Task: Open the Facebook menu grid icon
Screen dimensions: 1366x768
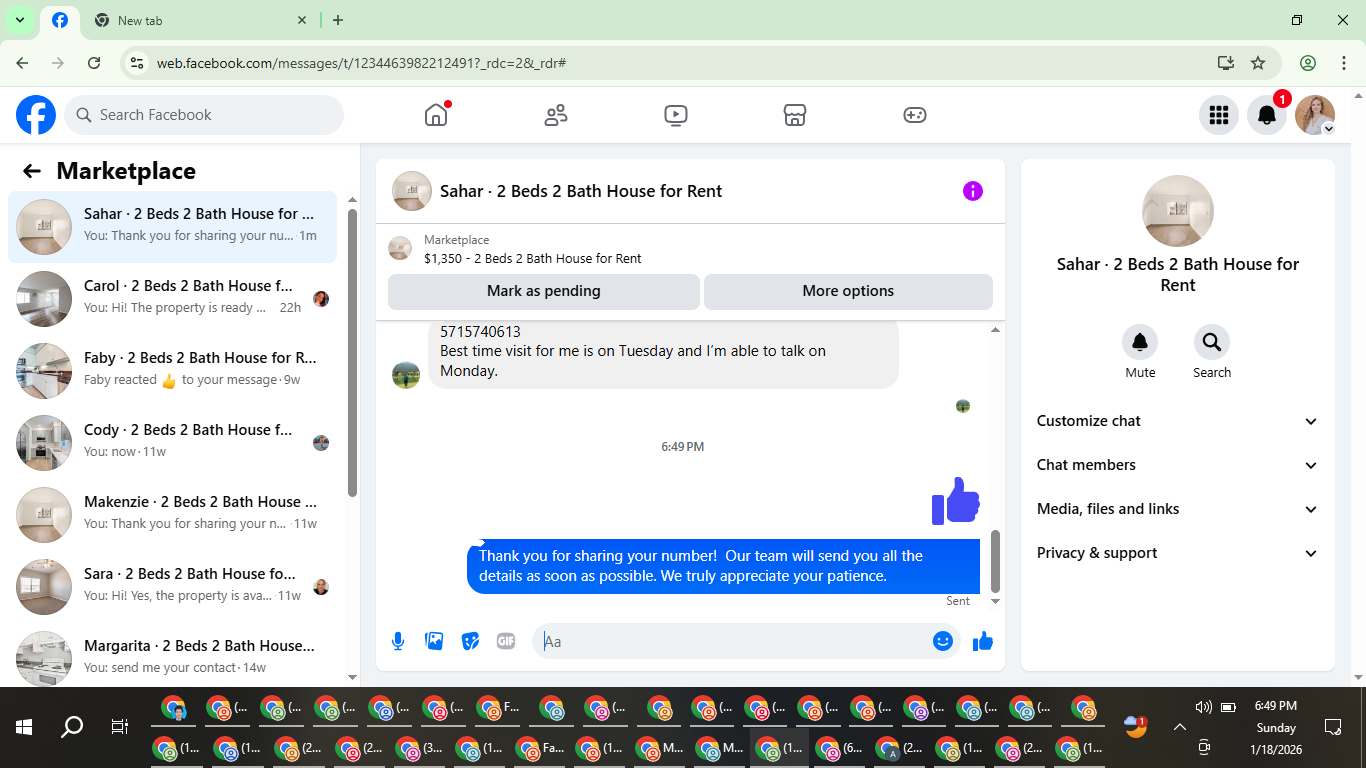Action: [x=1218, y=115]
